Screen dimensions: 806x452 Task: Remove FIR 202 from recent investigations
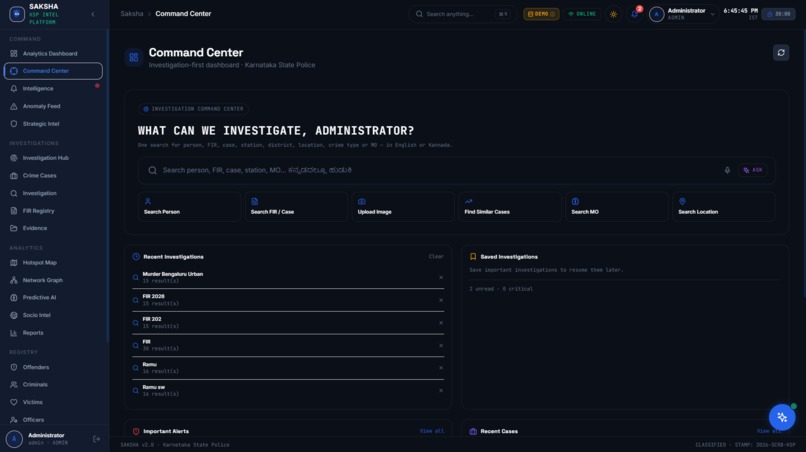pos(441,323)
